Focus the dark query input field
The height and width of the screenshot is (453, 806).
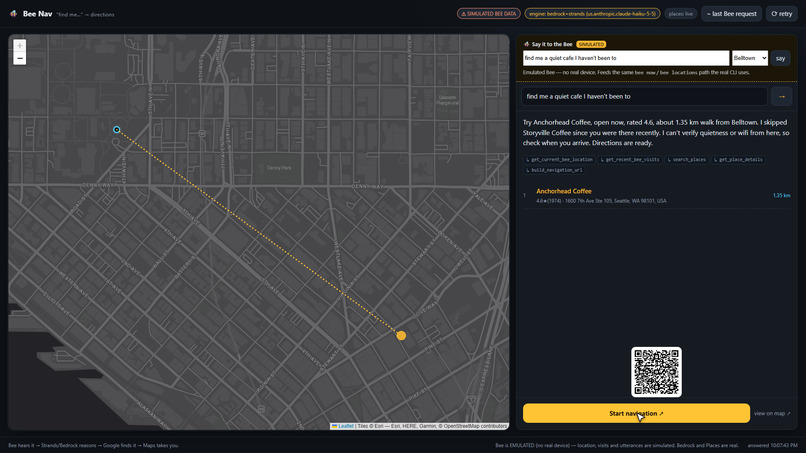(645, 96)
